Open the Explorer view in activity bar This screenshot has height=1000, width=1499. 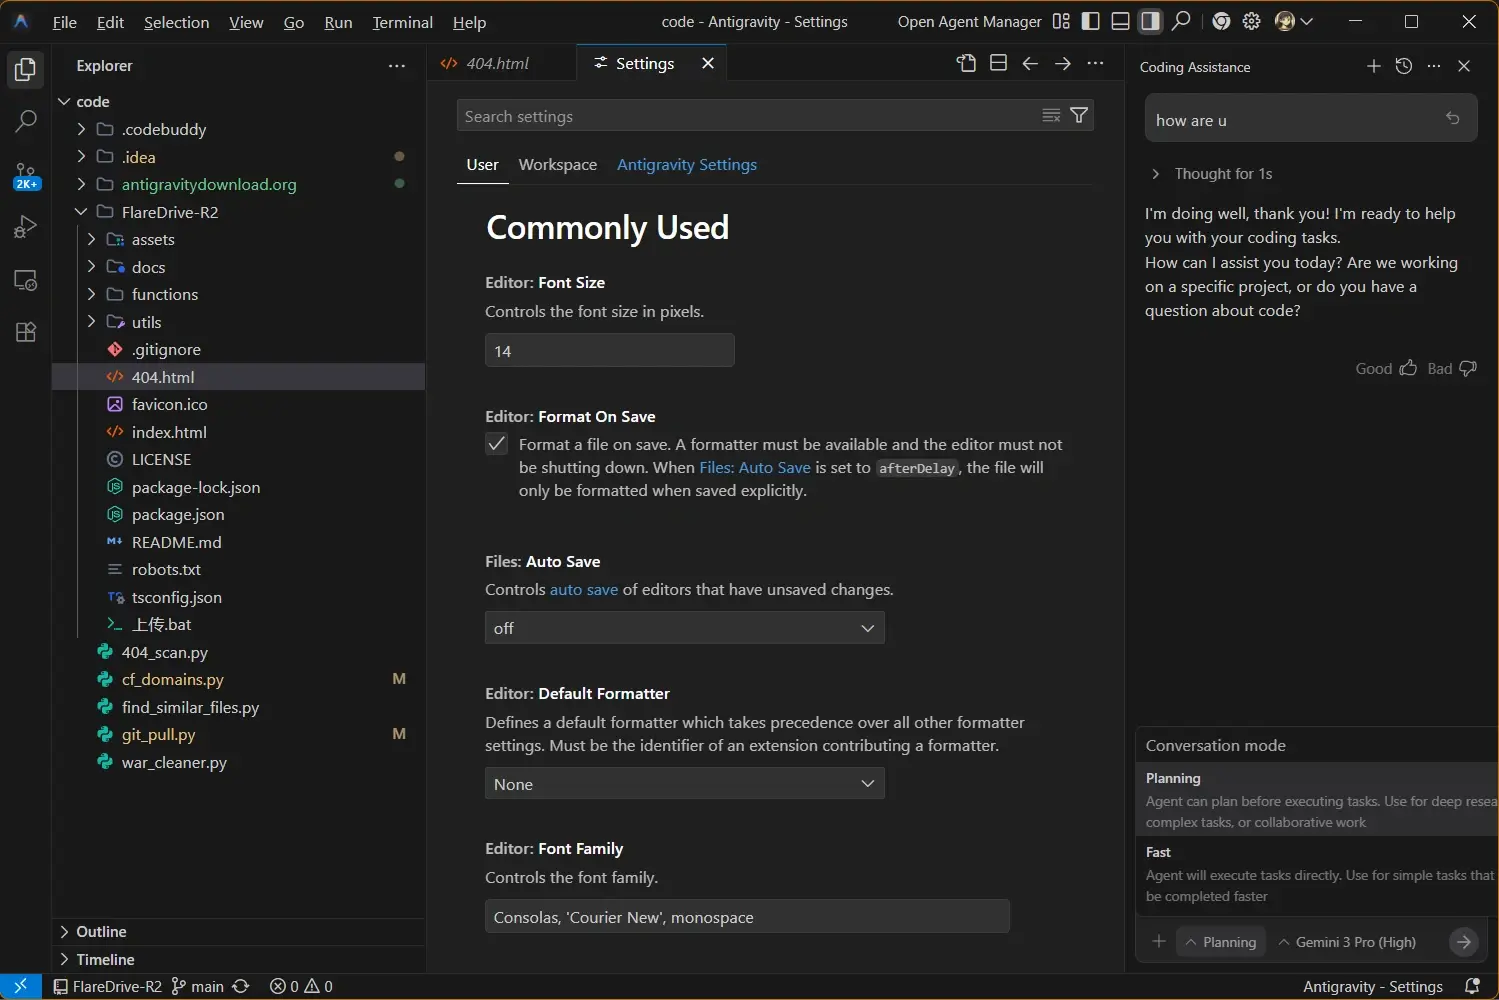point(26,69)
